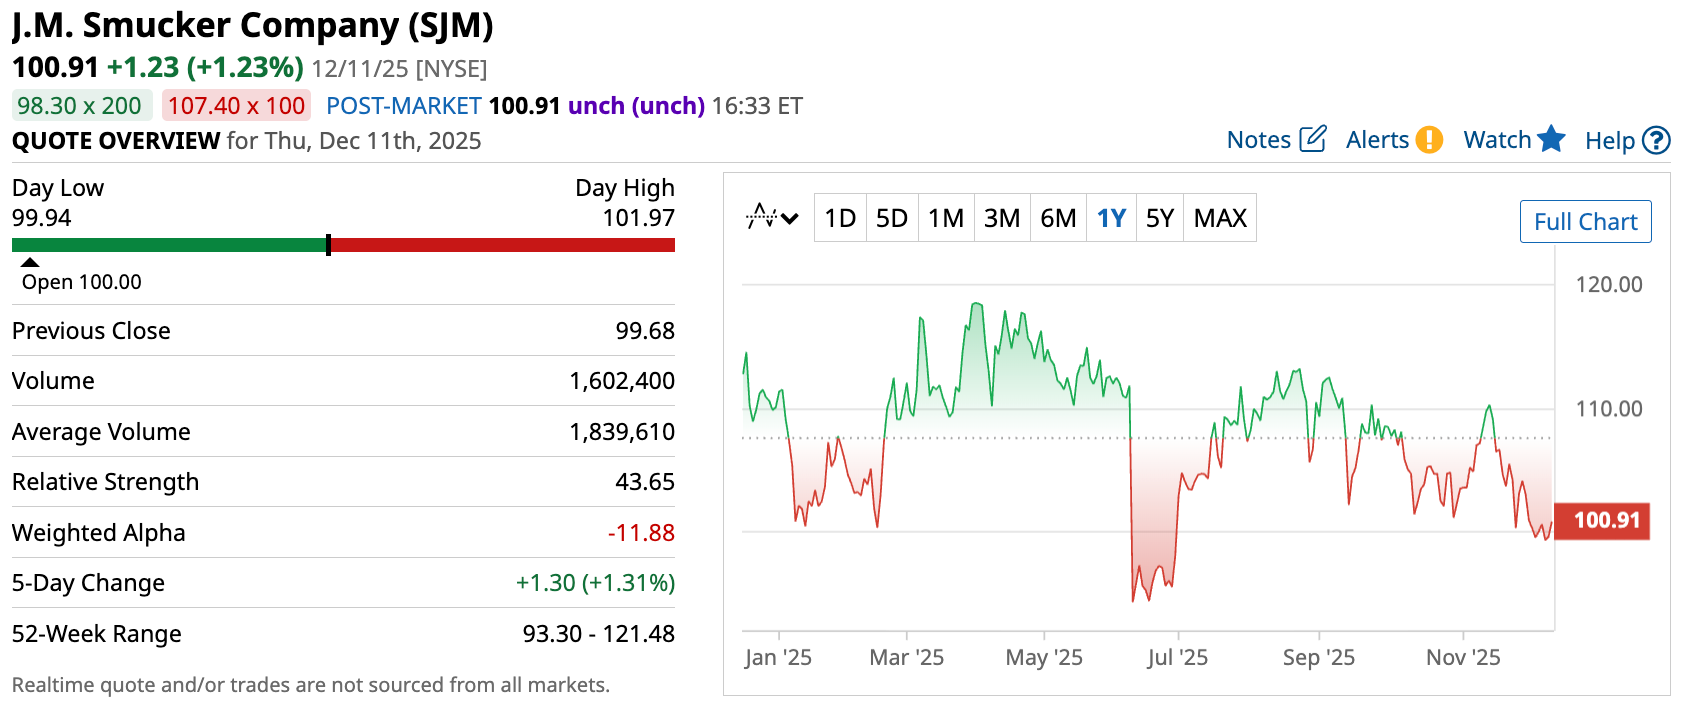Show the 1M chart period
This screenshot has height=706, width=1686.
point(945,218)
